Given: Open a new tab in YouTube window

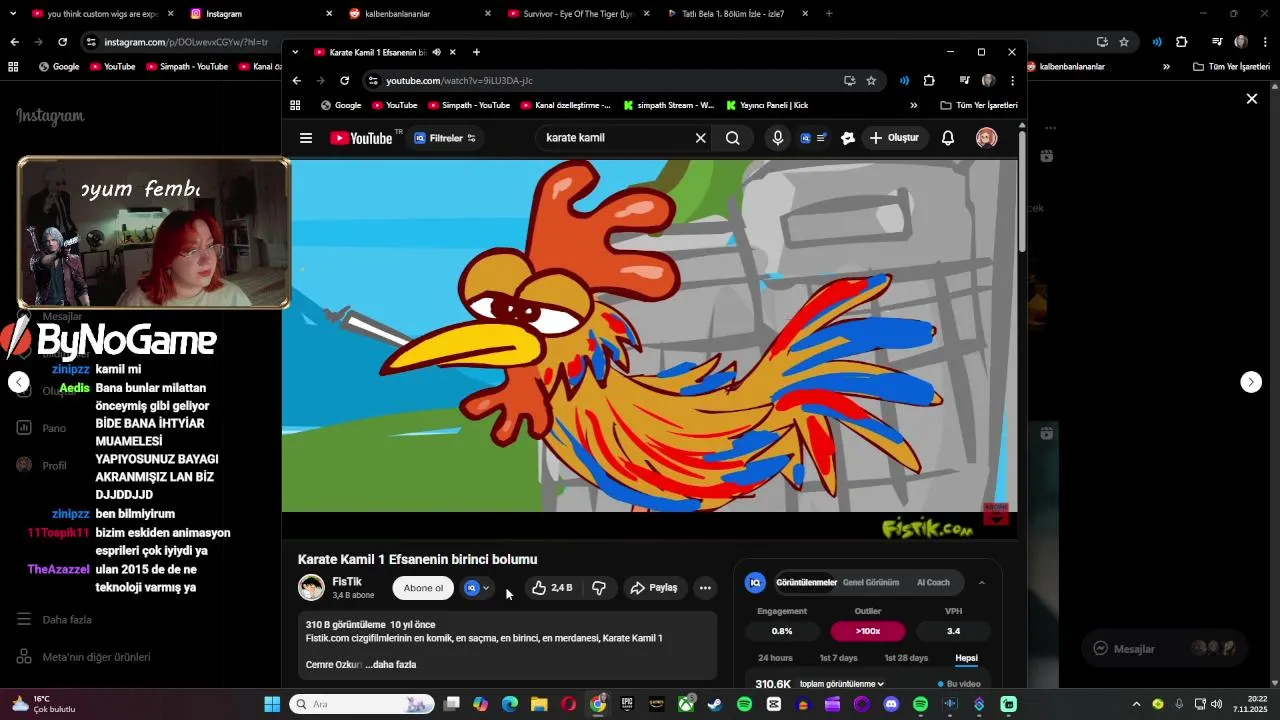Looking at the screenshot, I should pos(476,52).
